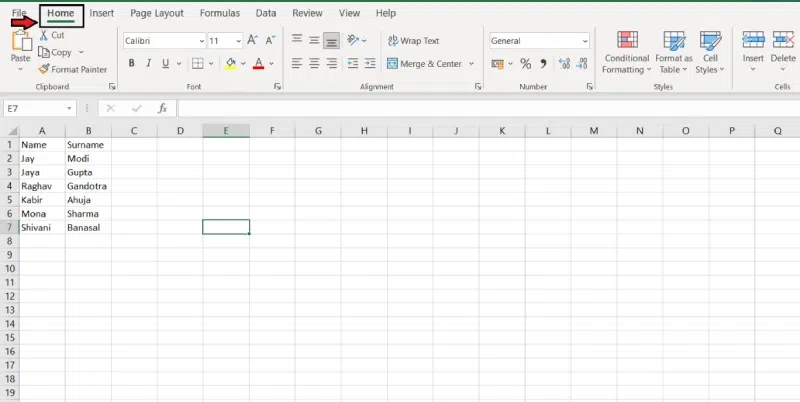800x402 pixels.
Task: Select row 7 header
Action: pyautogui.click(x=9, y=228)
